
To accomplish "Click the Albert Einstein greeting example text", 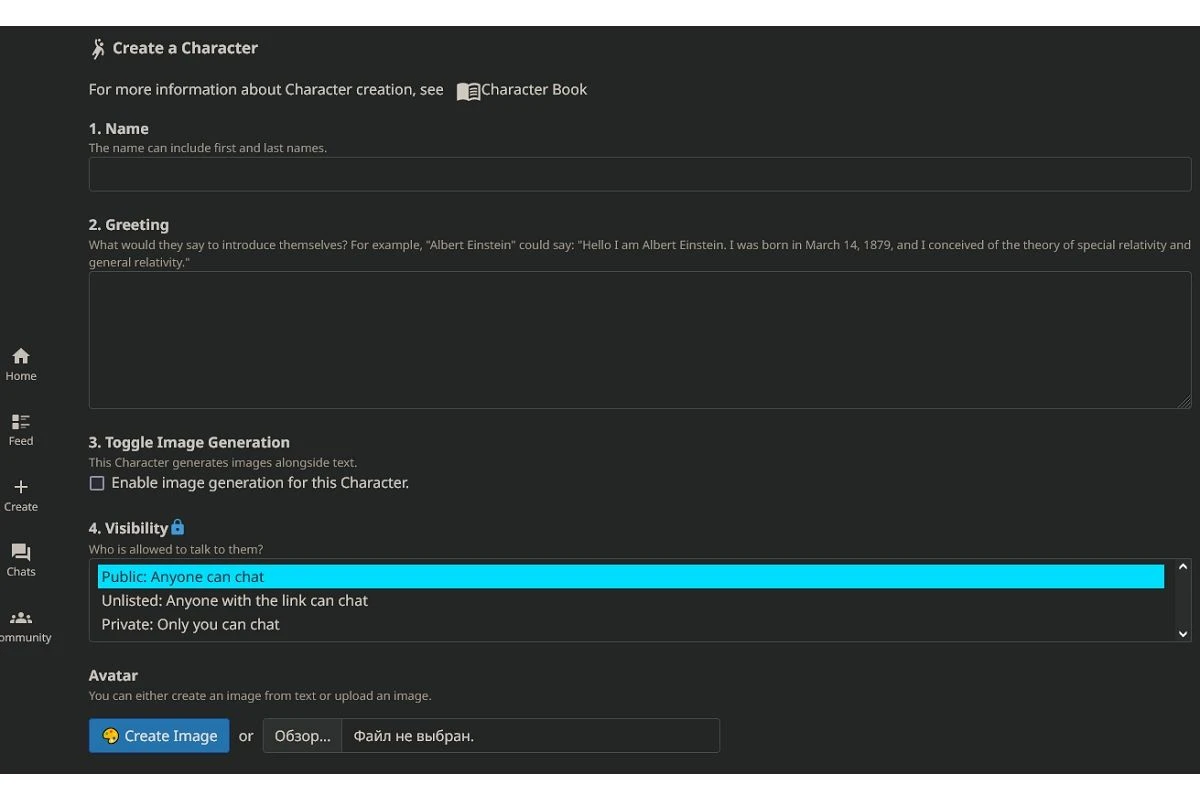I will coord(640,253).
